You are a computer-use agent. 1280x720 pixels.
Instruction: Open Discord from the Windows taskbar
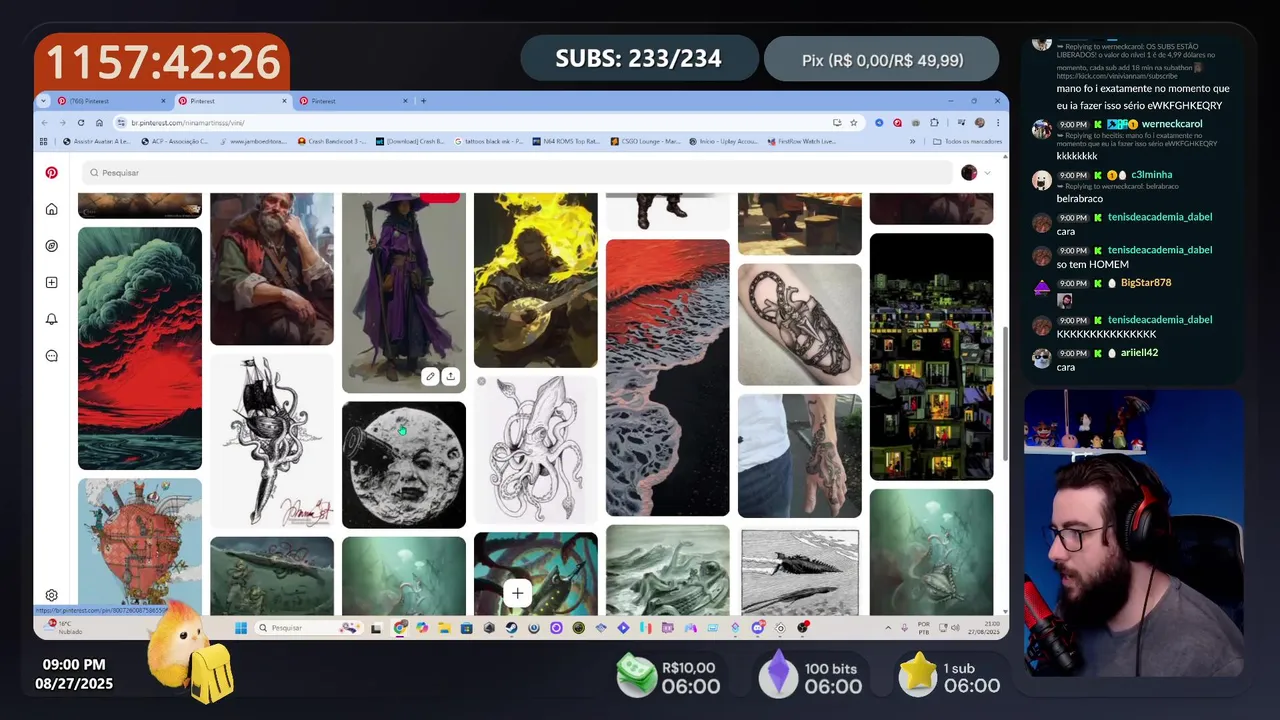[757, 628]
